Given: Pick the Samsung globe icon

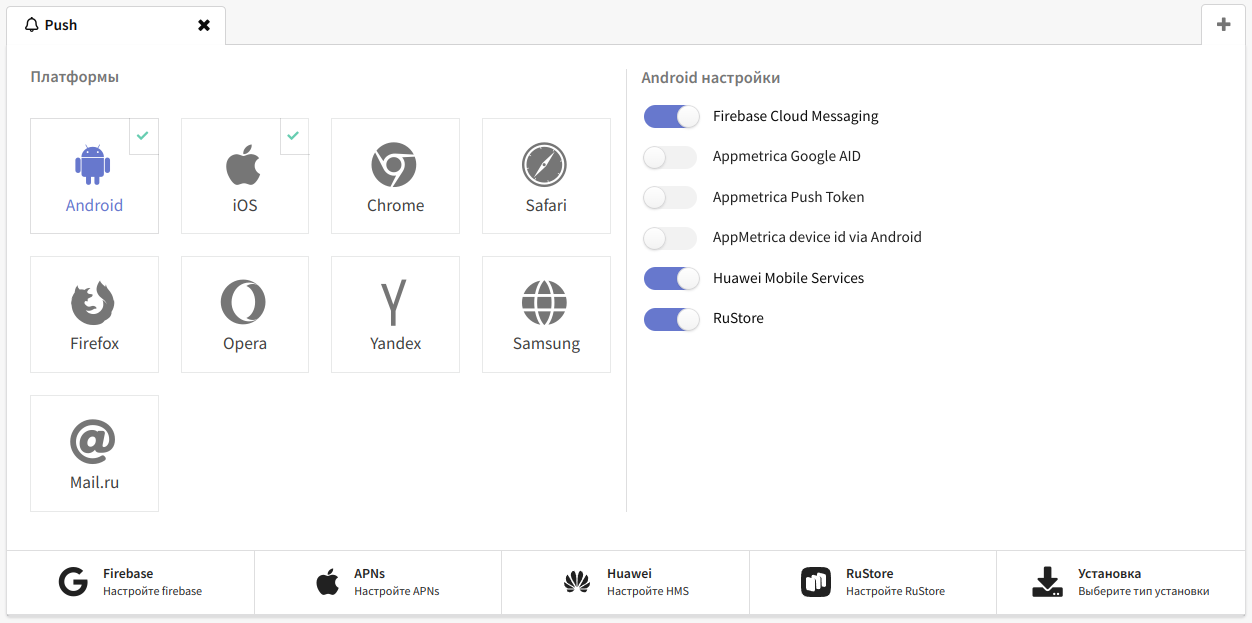Looking at the screenshot, I should point(545,303).
